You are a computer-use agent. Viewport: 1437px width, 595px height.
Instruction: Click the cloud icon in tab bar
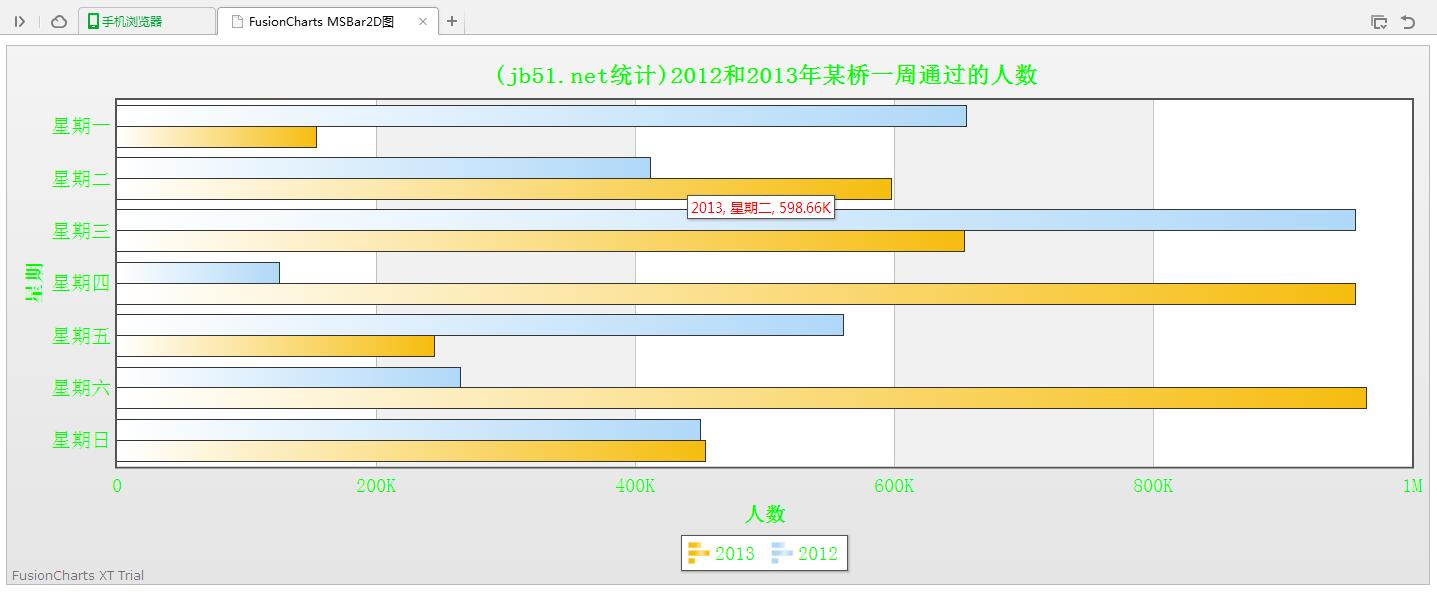click(x=59, y=21)
